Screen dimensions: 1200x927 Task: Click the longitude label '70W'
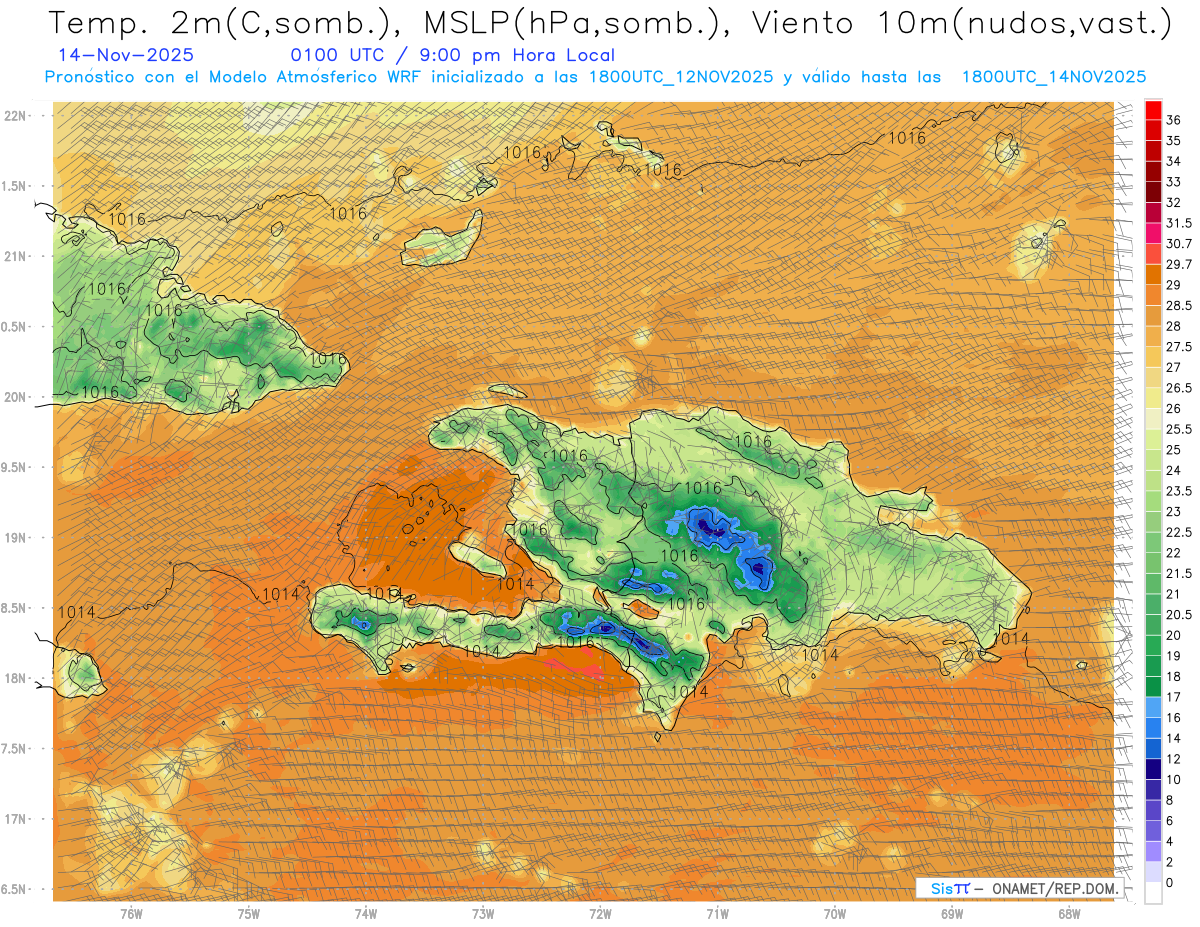pyautogui.click(x=835, y=913)
